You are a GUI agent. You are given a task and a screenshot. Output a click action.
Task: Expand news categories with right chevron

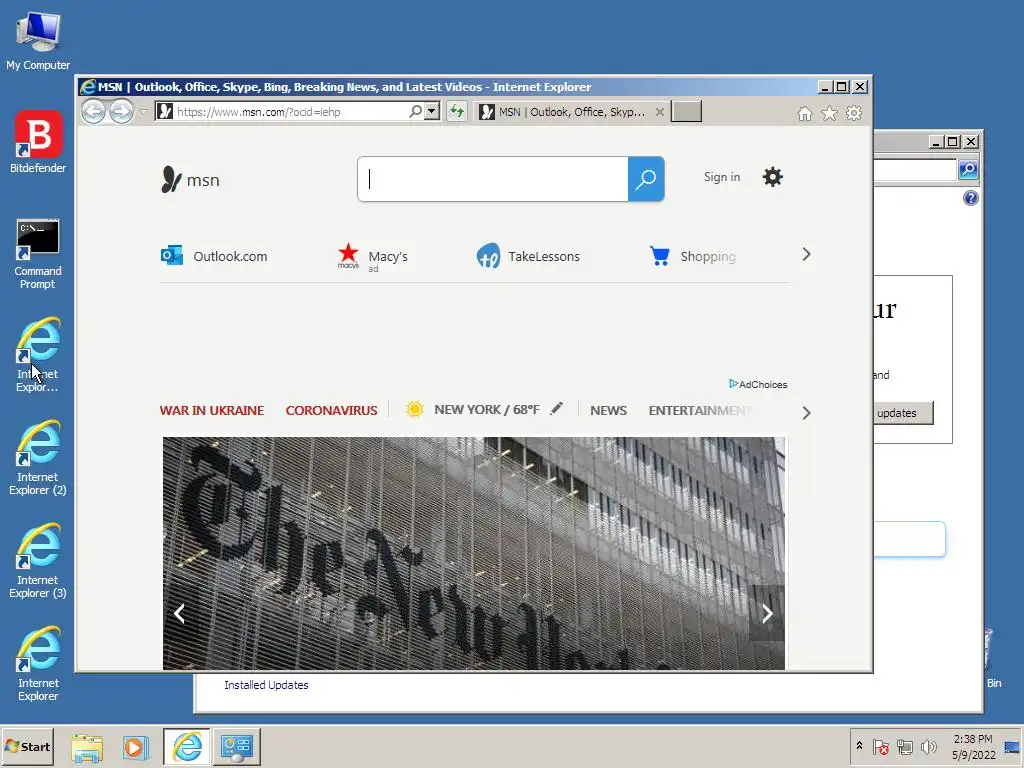coord(807,413)
